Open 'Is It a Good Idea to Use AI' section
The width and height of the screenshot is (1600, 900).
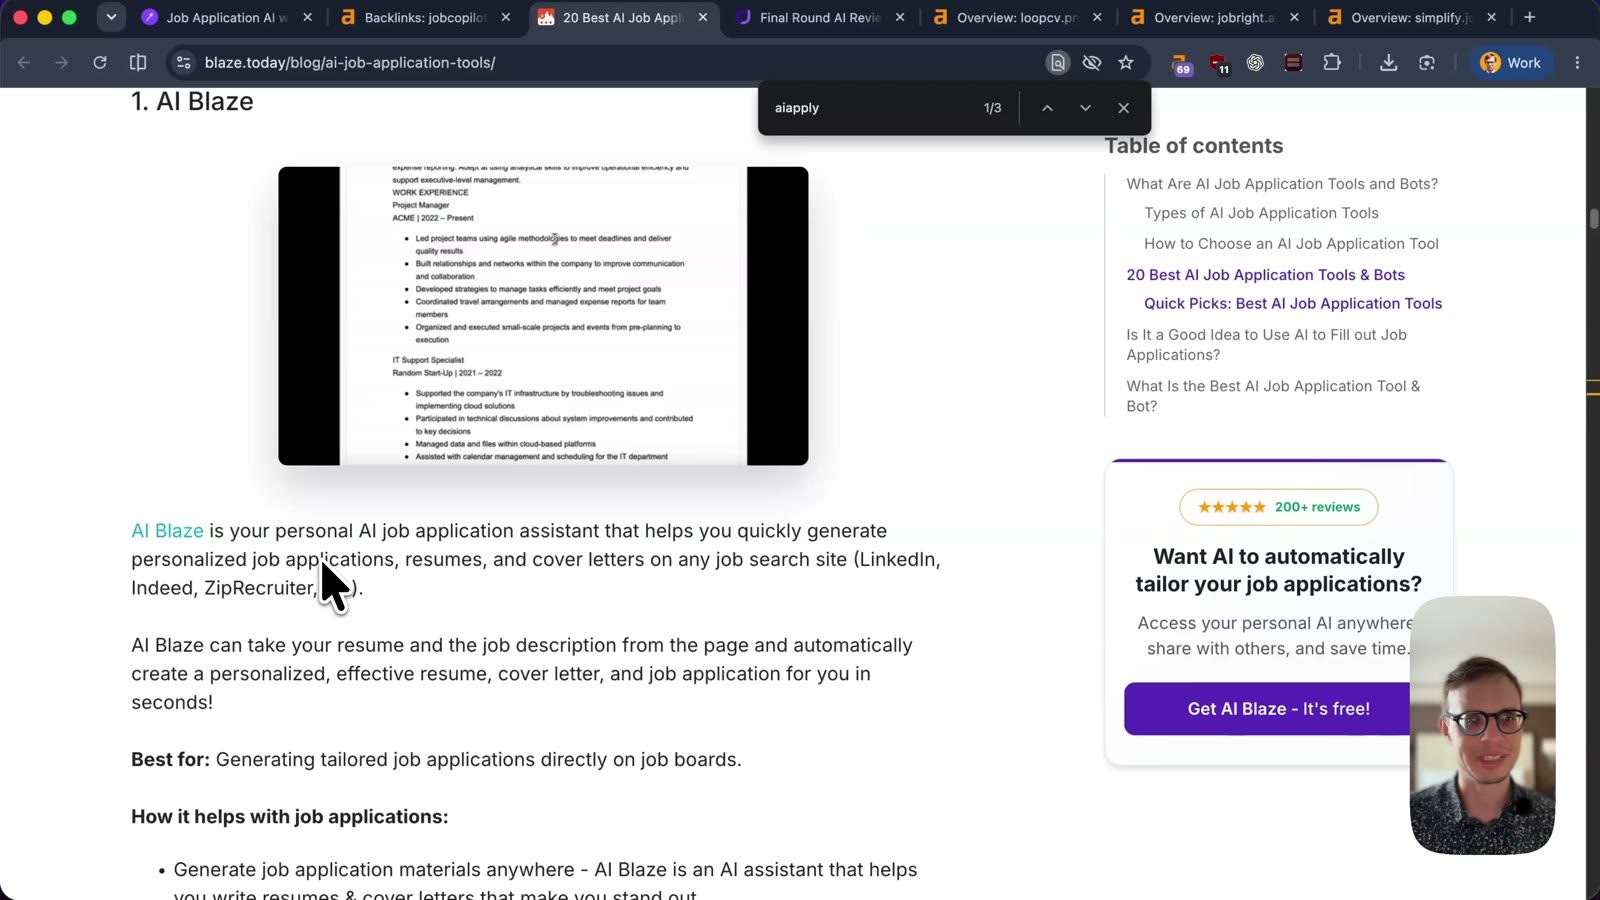click(x=1266, y=345)
